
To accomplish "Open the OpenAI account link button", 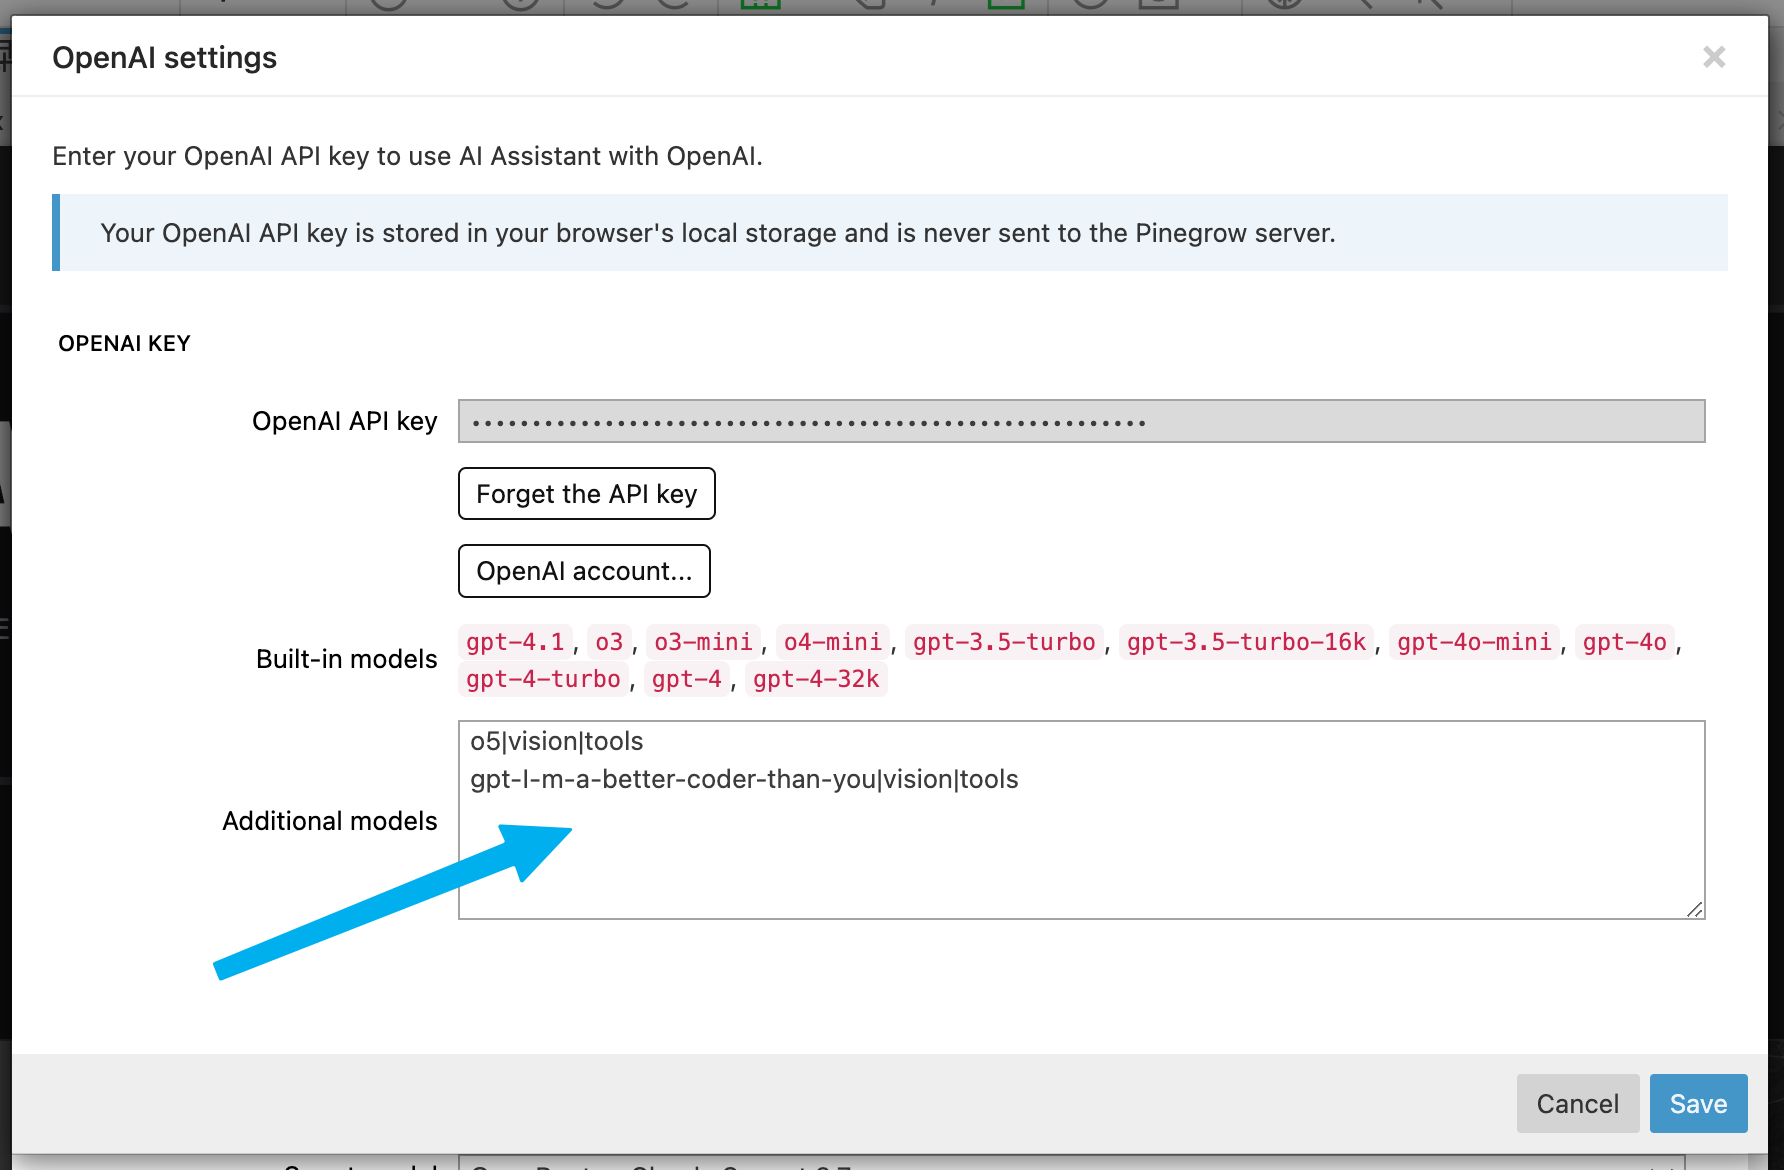I will (x=584, y=571).
